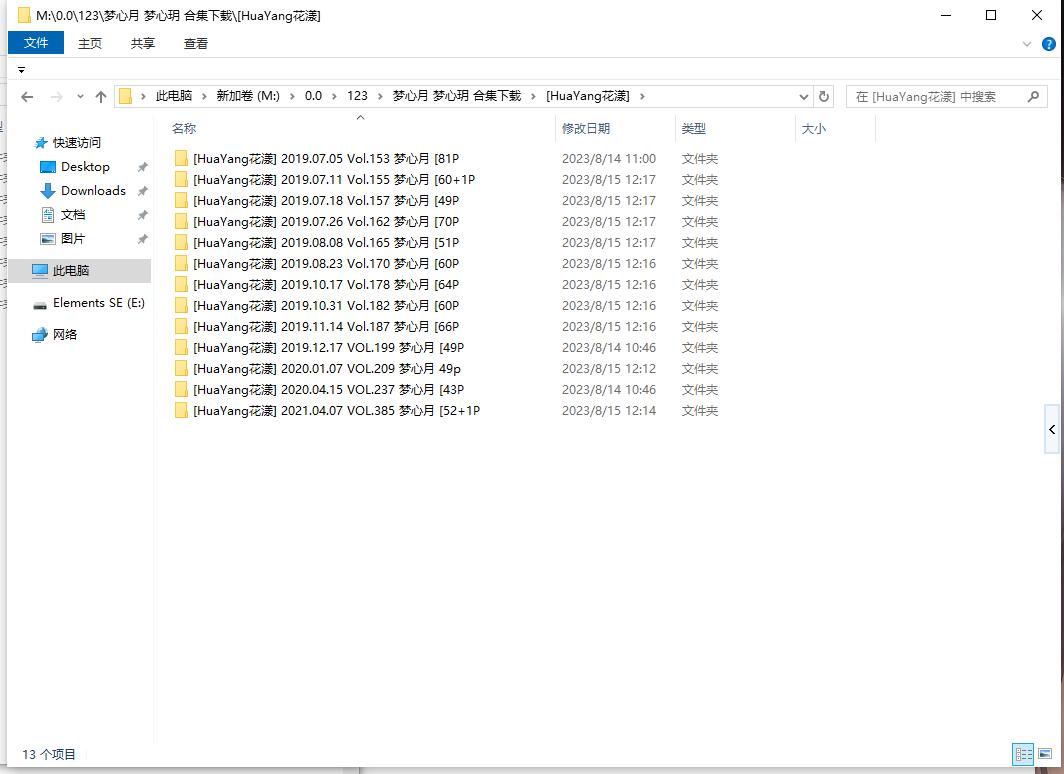Select the Vol.153 folder from 2019.07.05
The width and height of the screenshot is (1064, 774).
325,159
